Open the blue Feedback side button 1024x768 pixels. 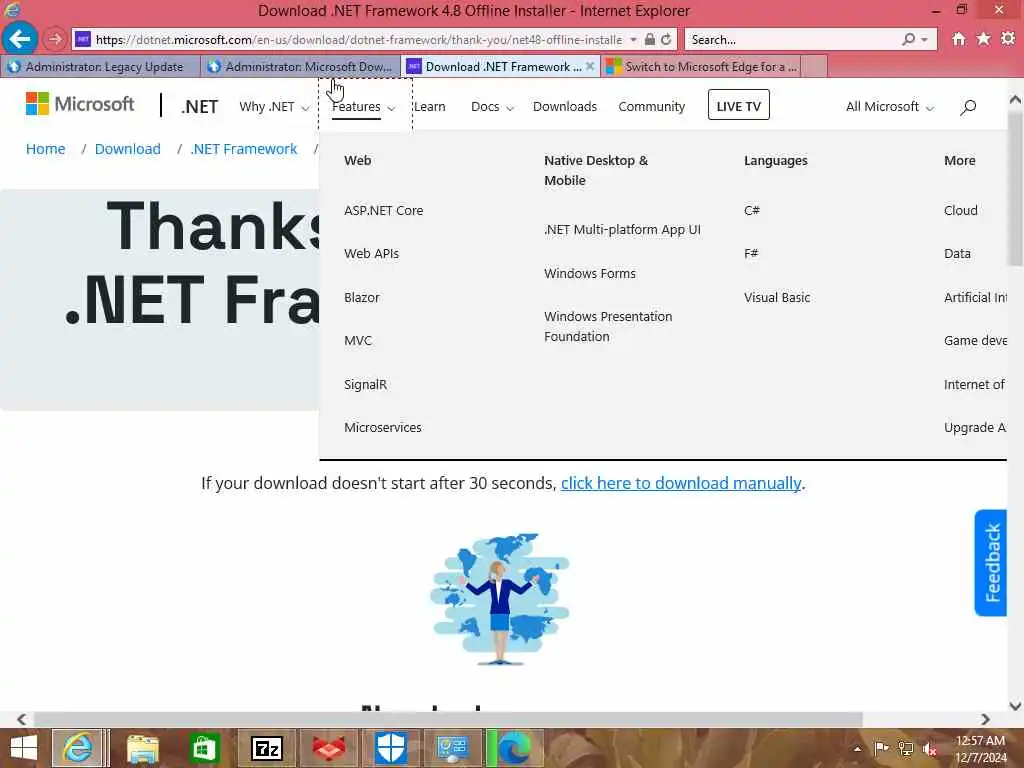point(990,562)
